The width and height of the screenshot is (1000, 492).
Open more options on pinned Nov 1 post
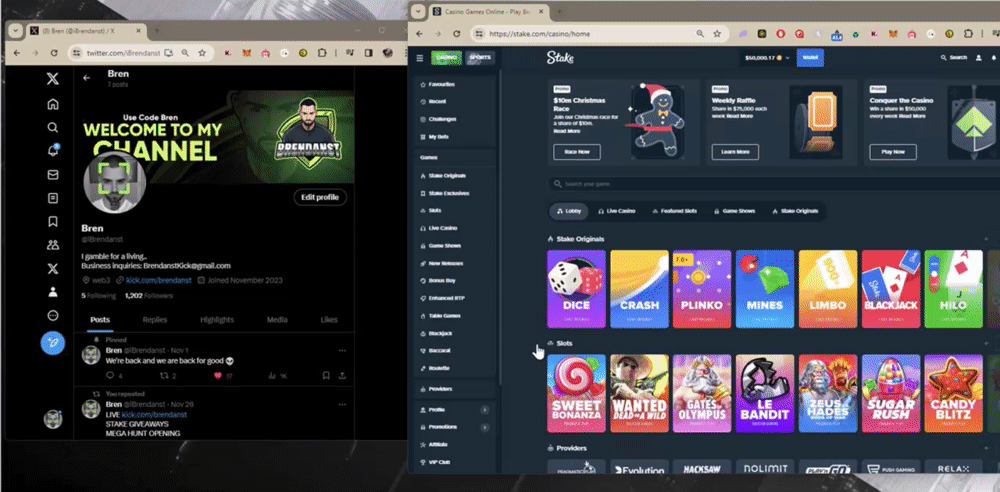pos(342,350)
